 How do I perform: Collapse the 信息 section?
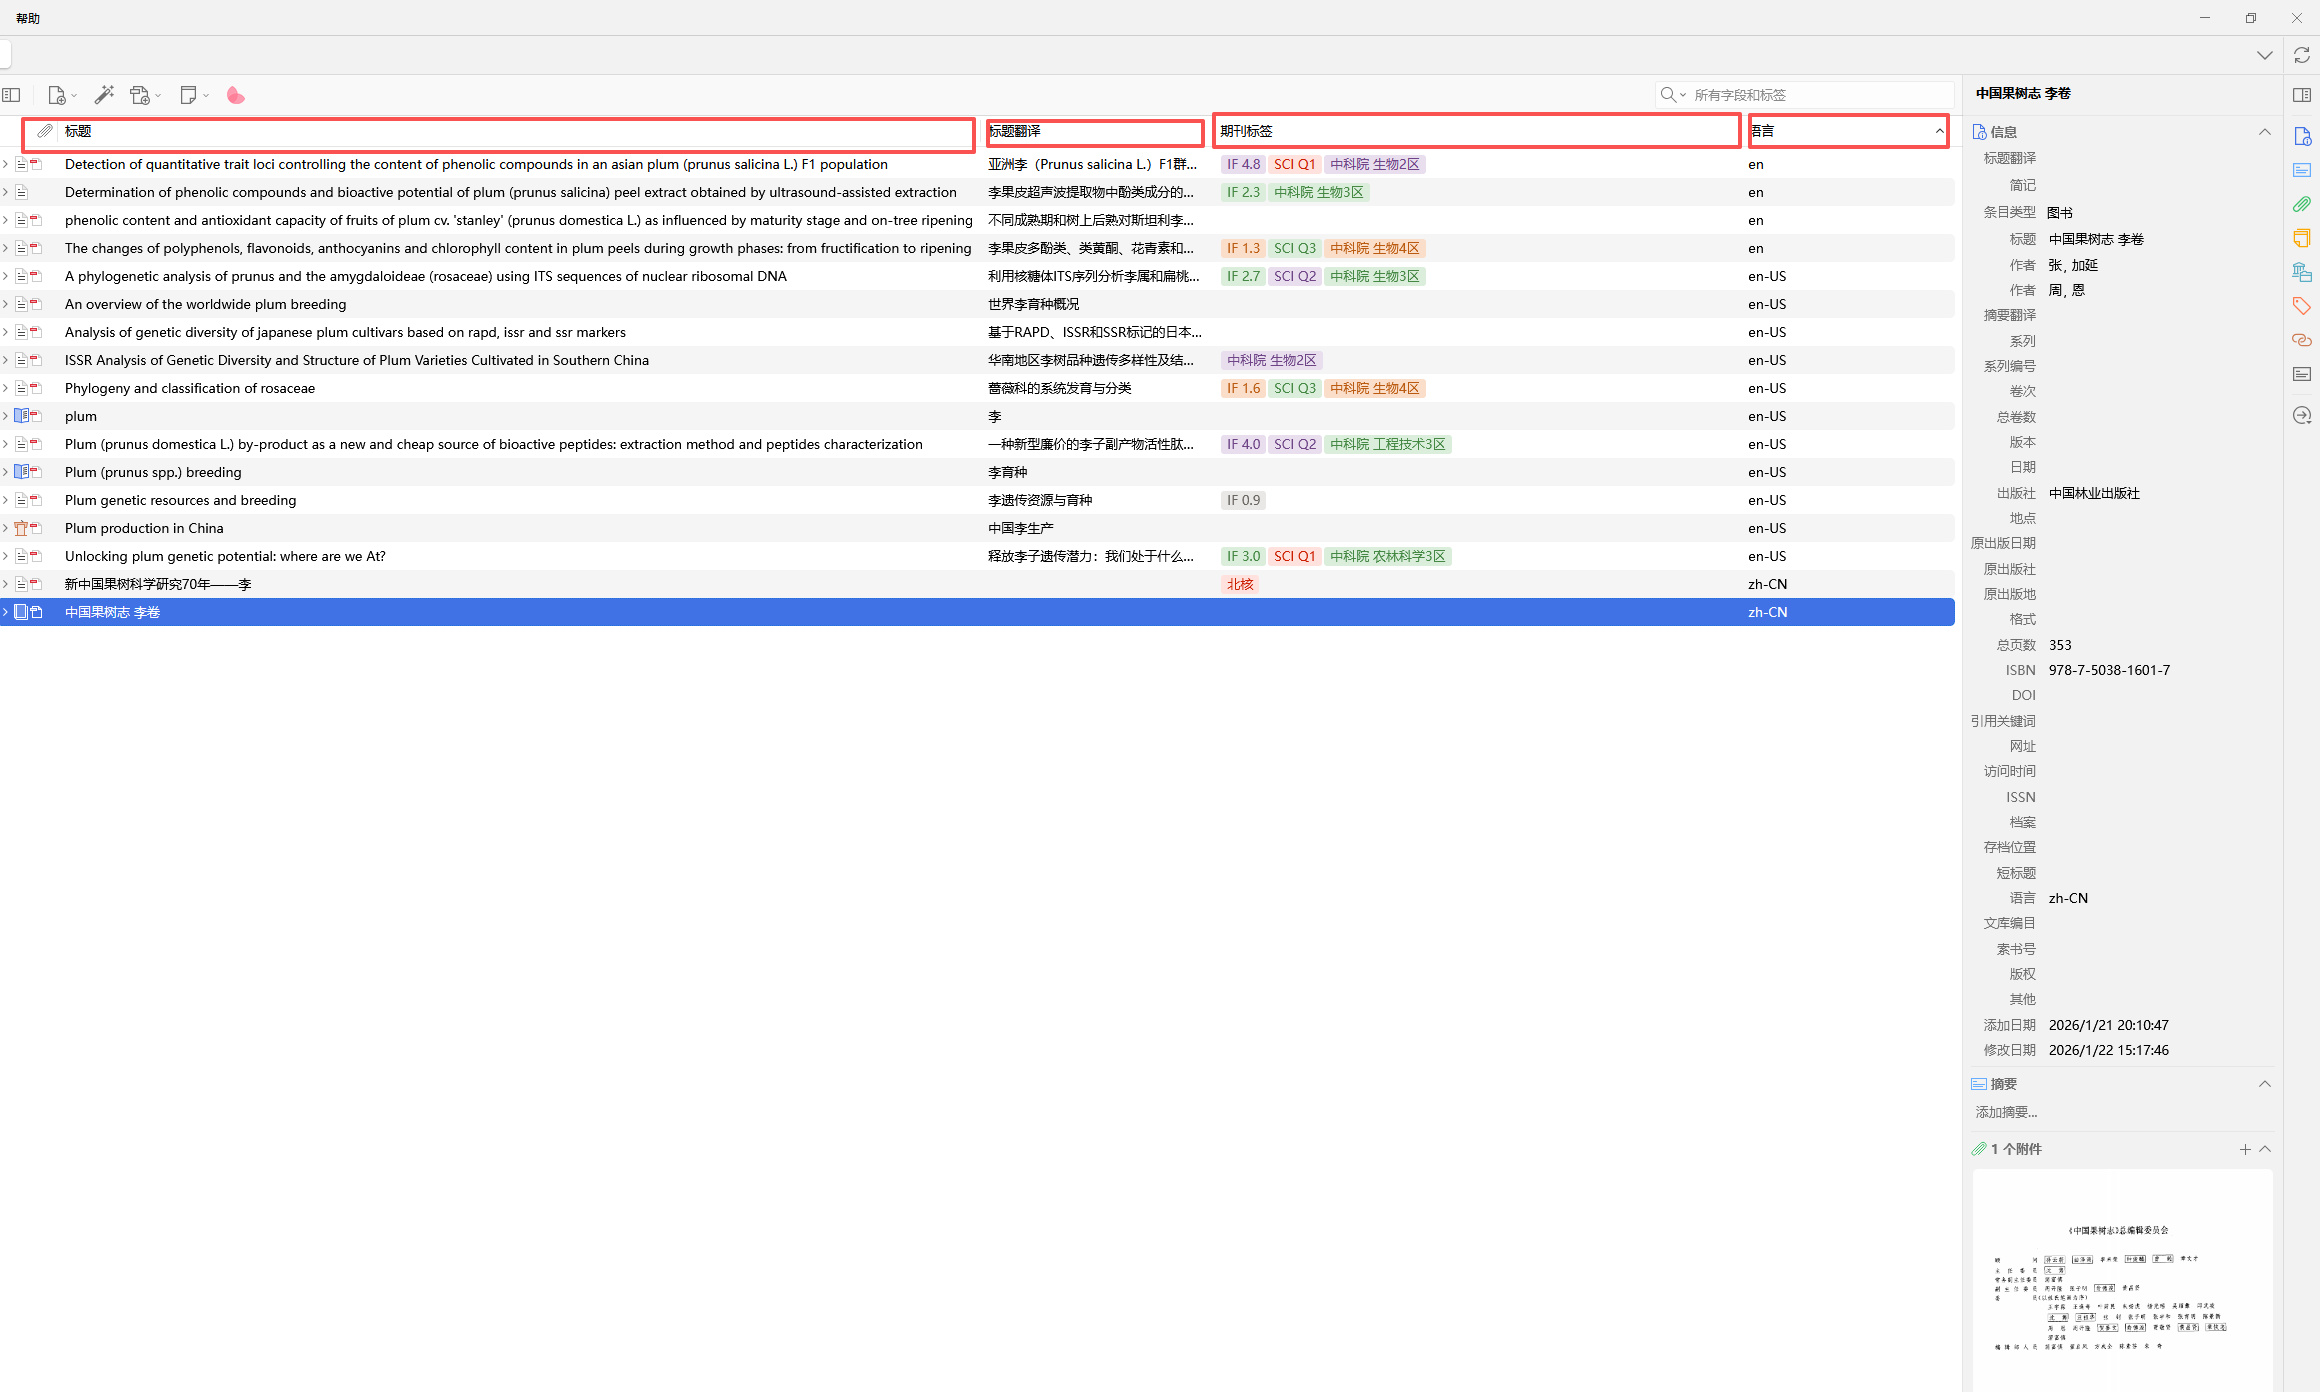tap(2265, 132)
